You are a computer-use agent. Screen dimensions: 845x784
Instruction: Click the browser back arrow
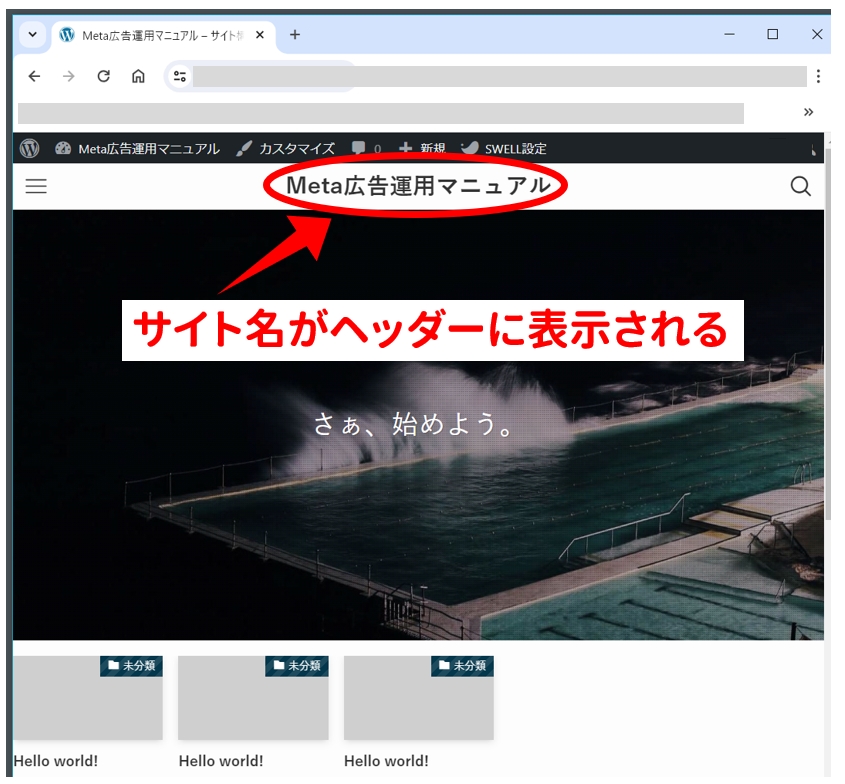(34, 76)
